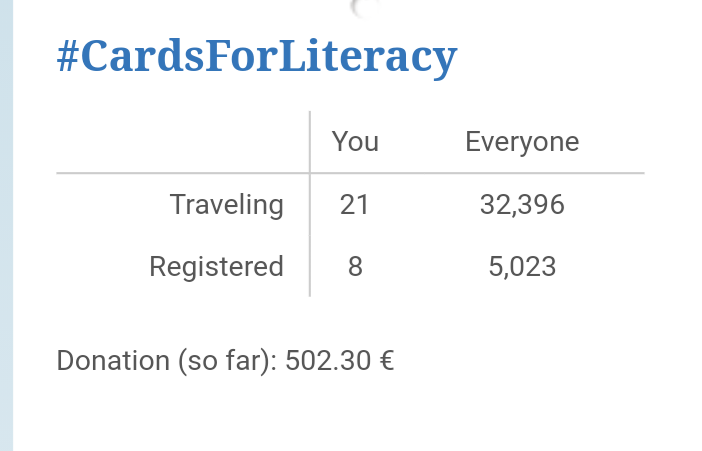Click your registered count of 8

click(355, 266)
